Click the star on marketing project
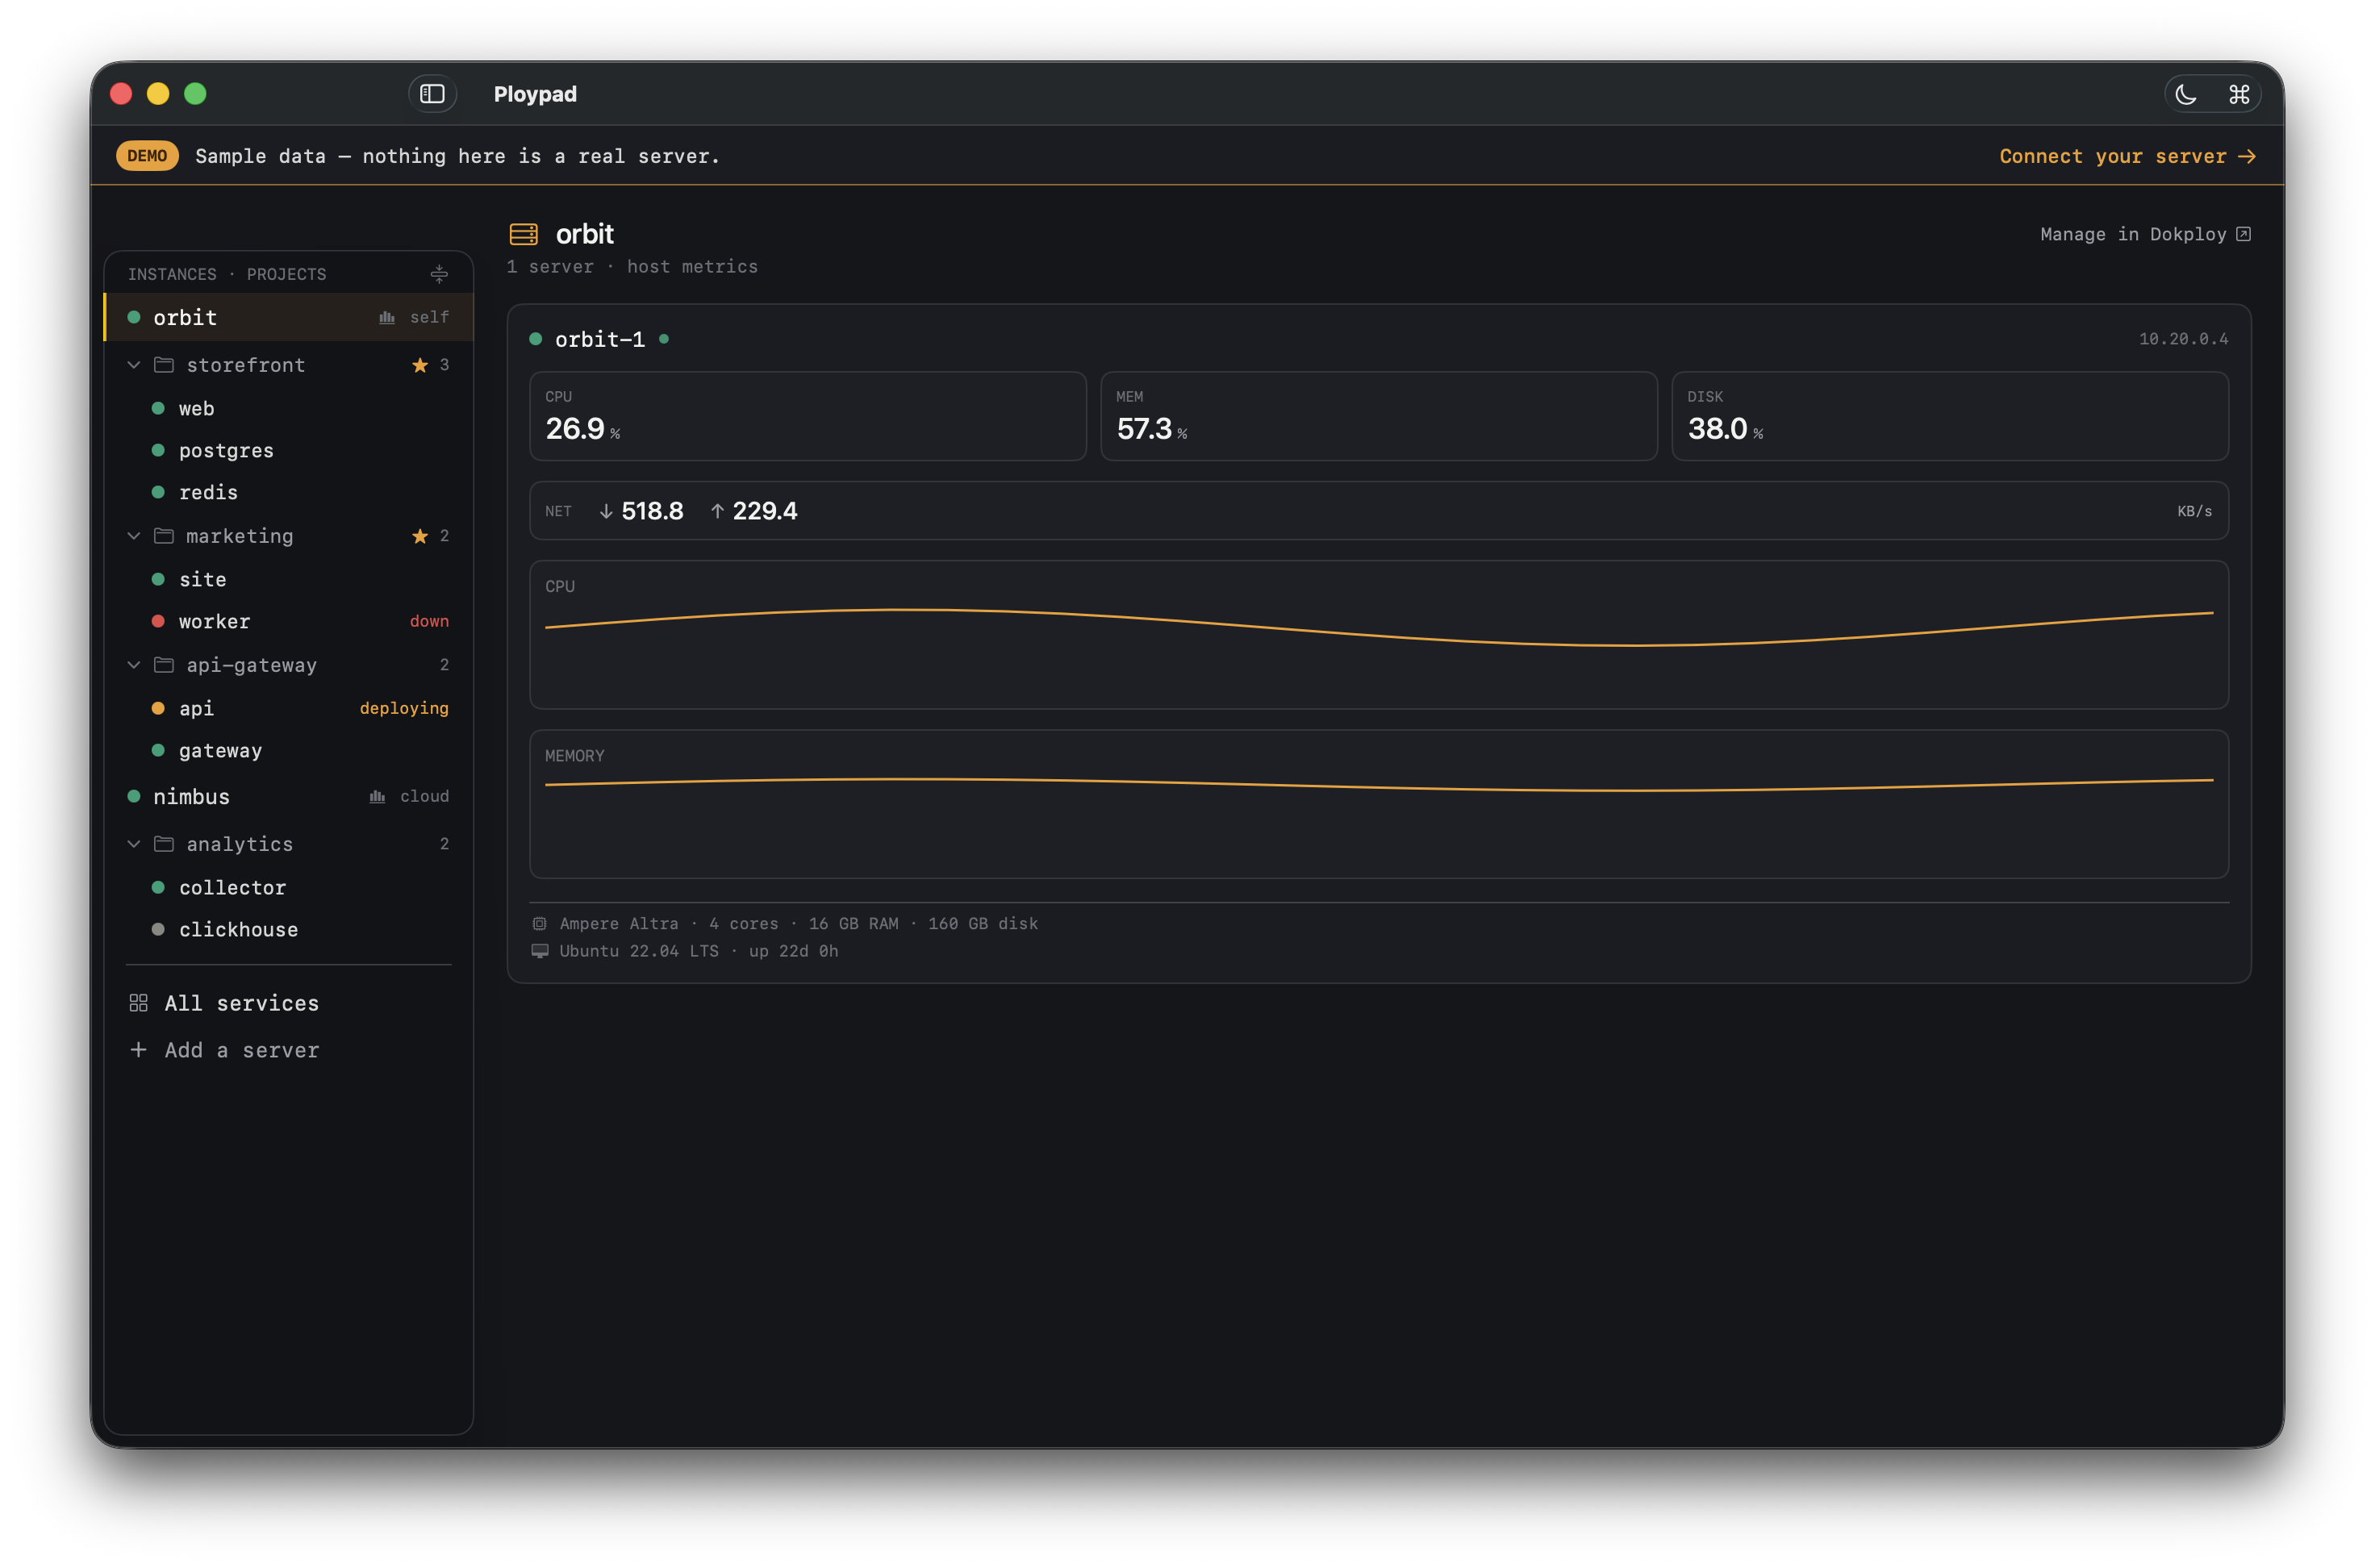Viewport: 2375px width, 1568px height. pos(420,536)
